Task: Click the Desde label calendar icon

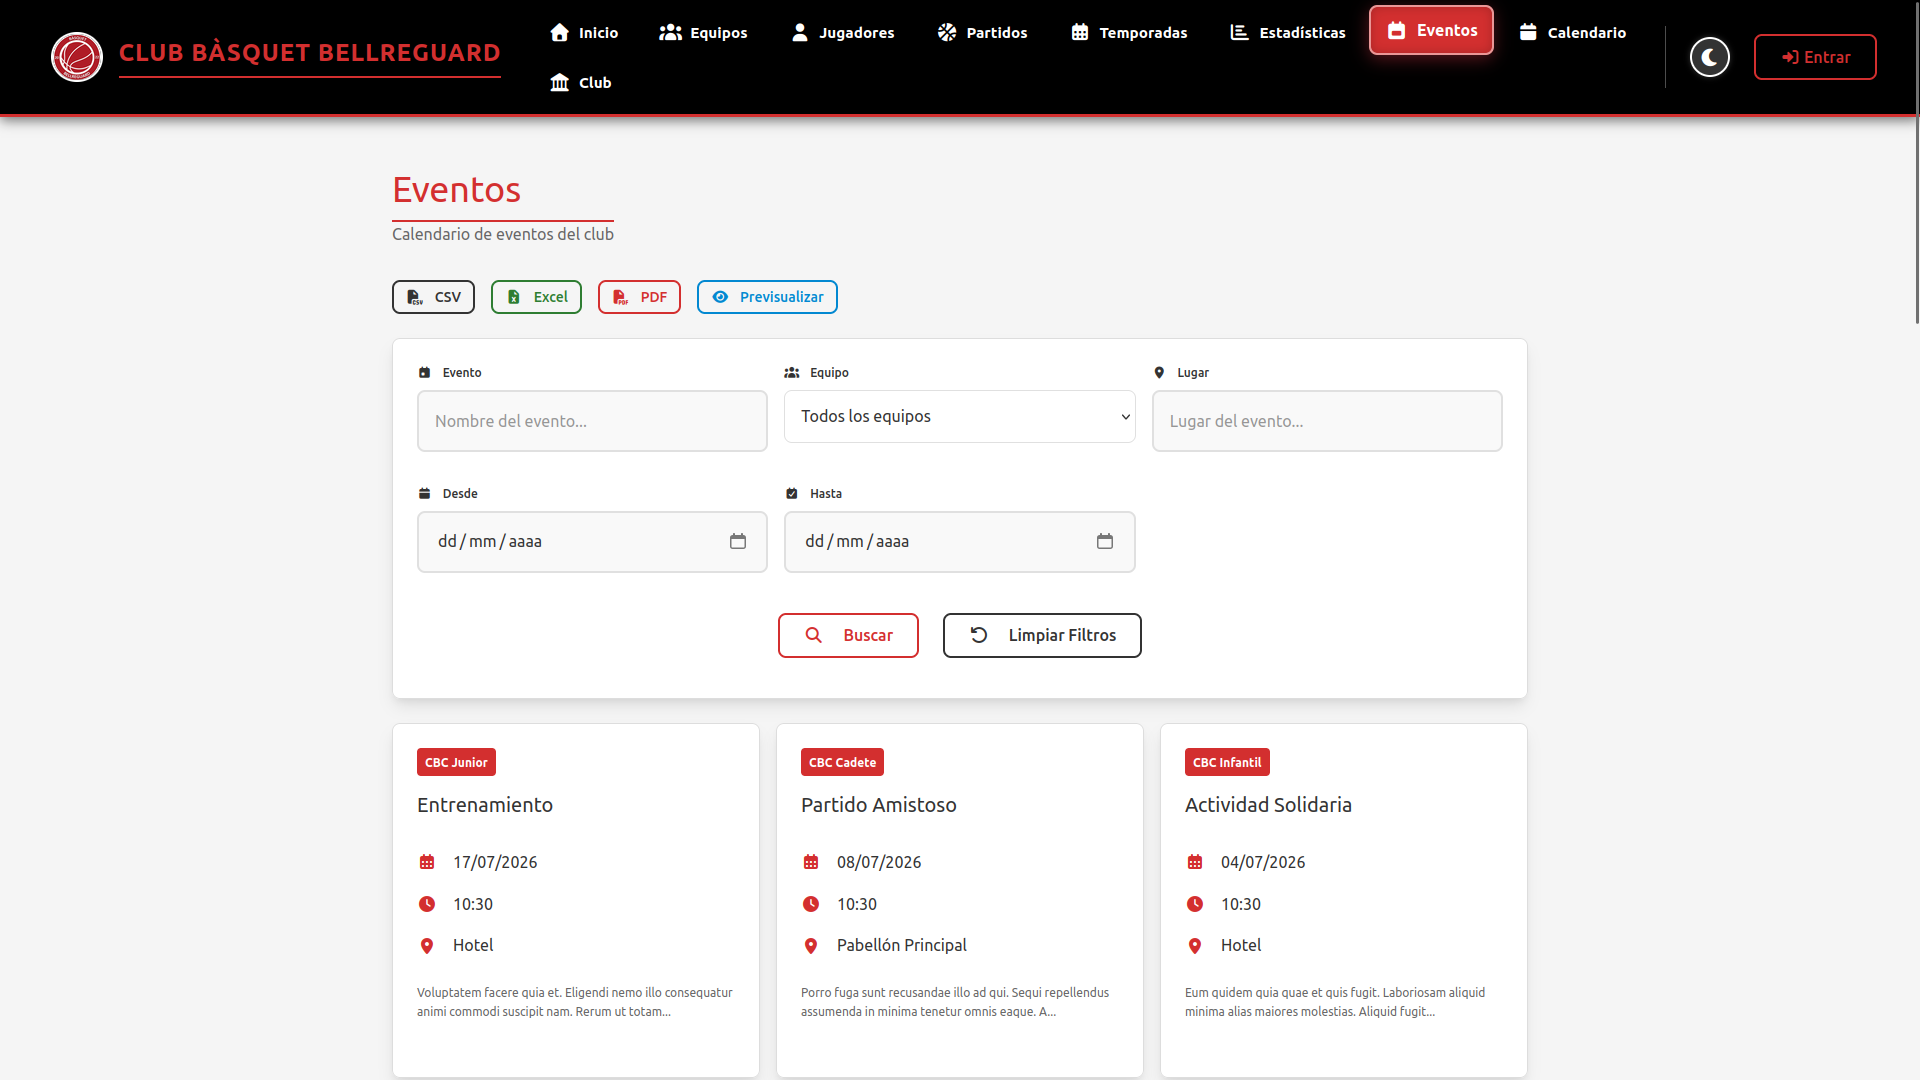Action: pos(424,493)
